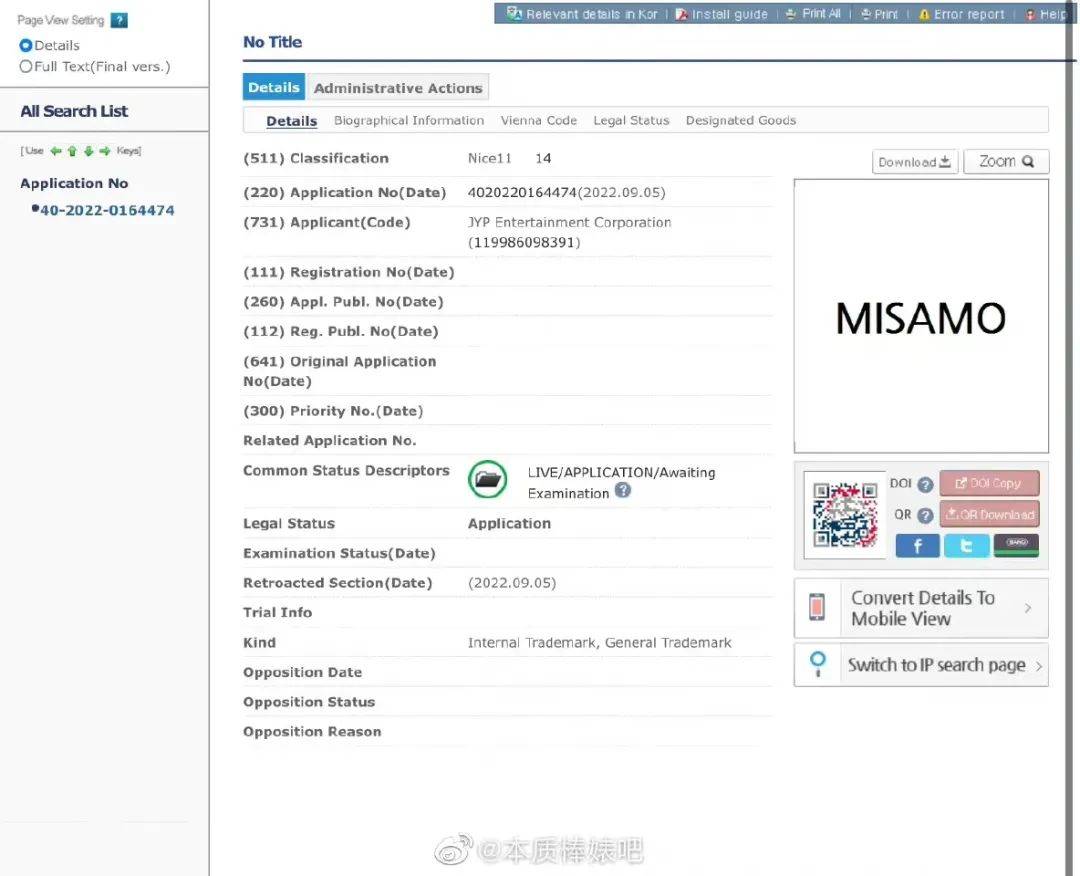
Task: Click the mobile phone icon
Action: (x=817, y=607)
